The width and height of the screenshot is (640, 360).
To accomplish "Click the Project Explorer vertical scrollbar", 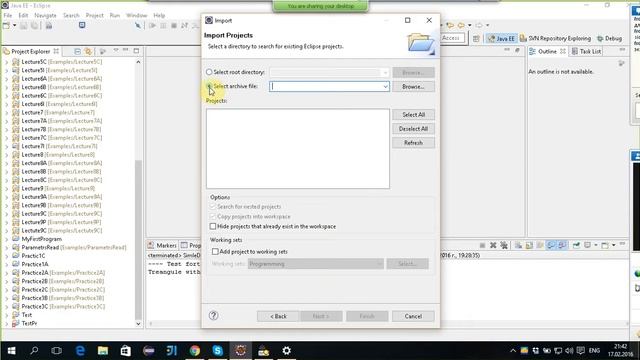I will tap(138, 239).
